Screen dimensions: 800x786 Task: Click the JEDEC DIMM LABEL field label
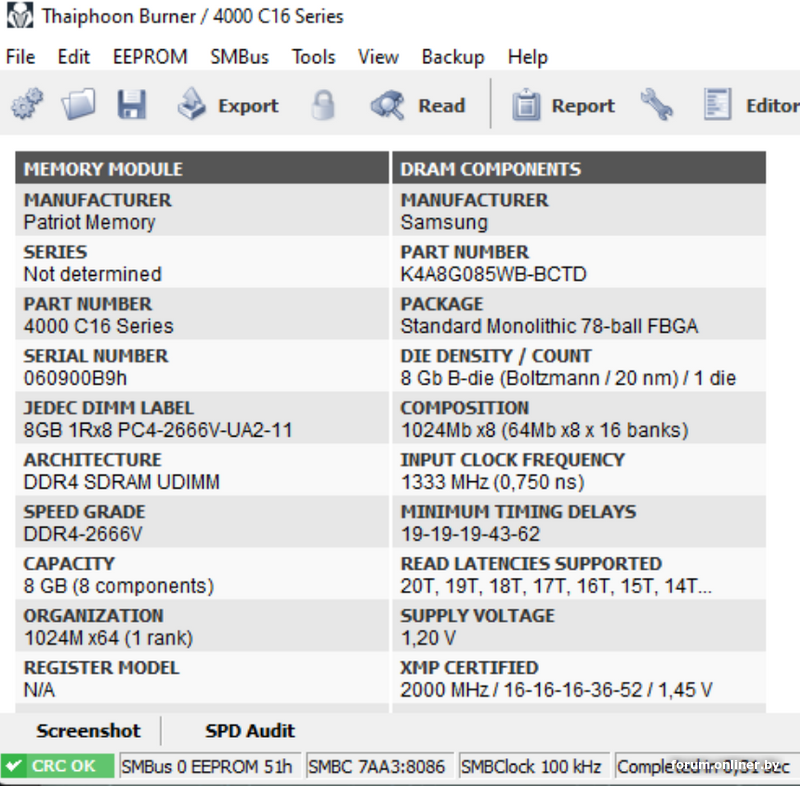[109, 408]
